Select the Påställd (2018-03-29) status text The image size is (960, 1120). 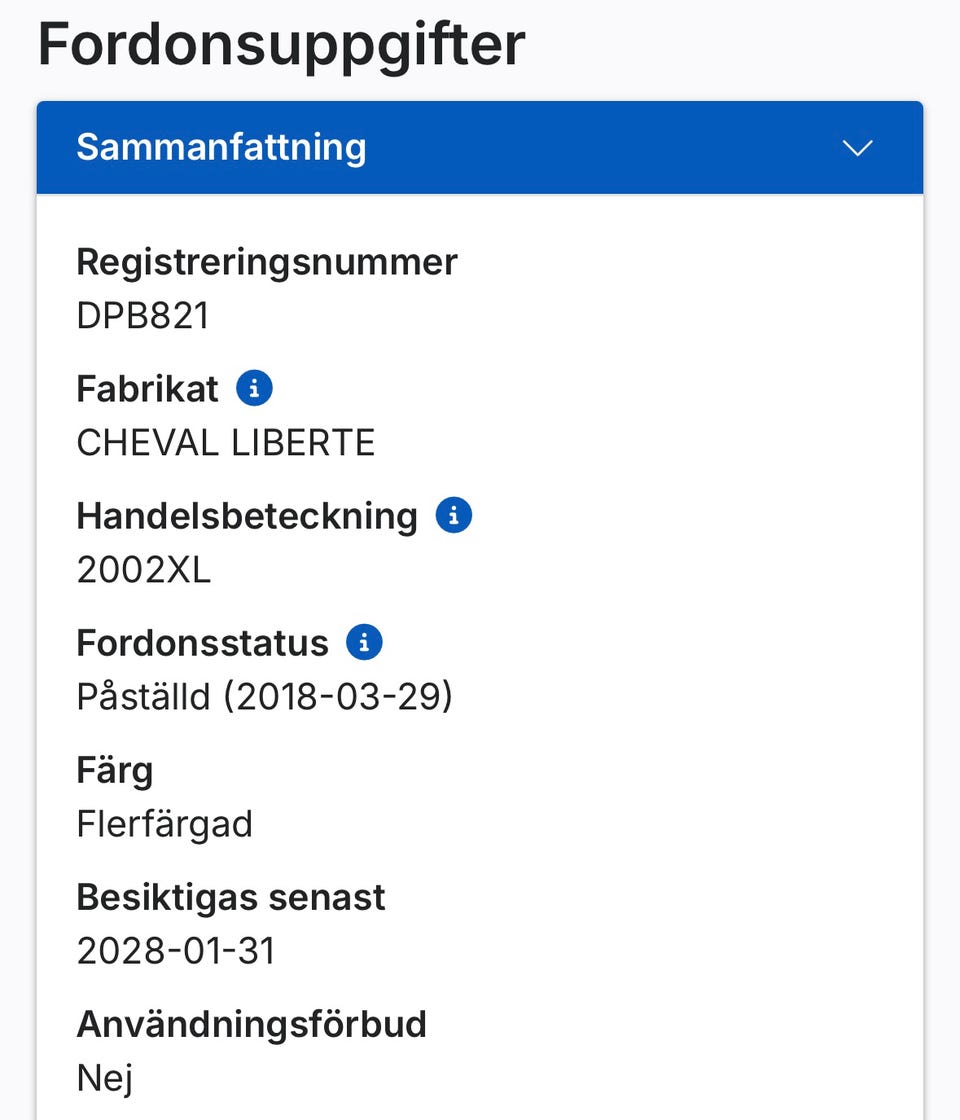pos(264,697)
